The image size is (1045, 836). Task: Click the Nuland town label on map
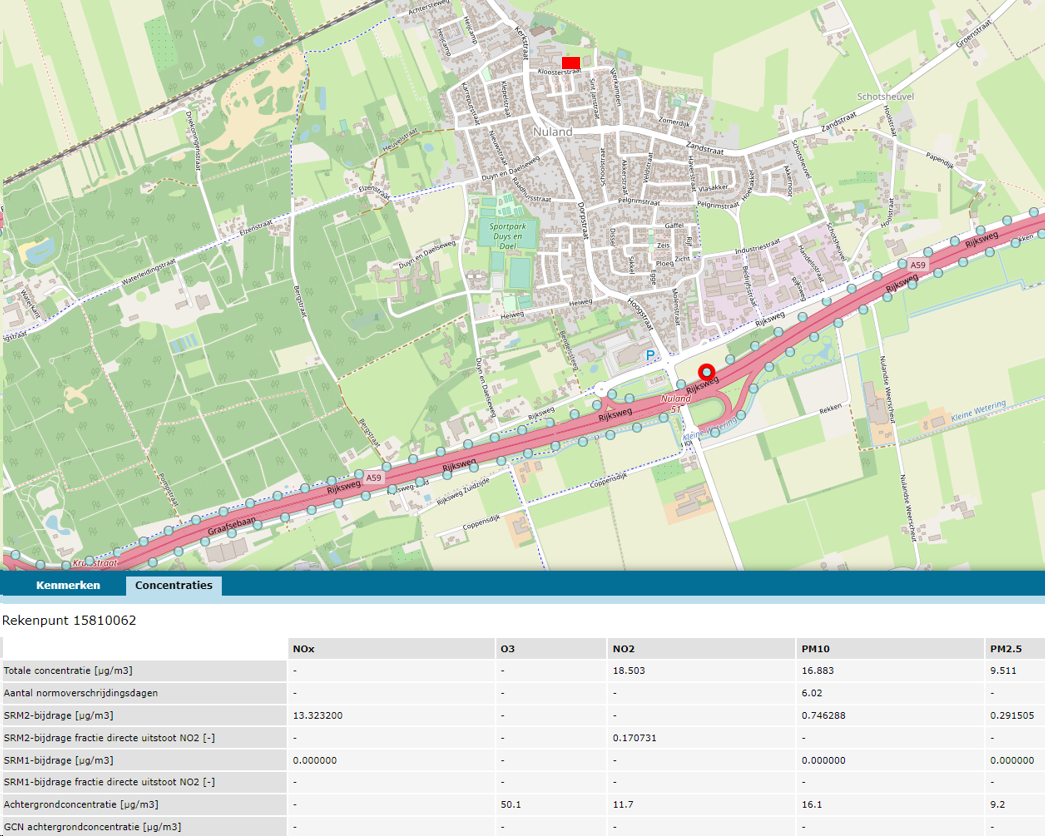[552, 132]
